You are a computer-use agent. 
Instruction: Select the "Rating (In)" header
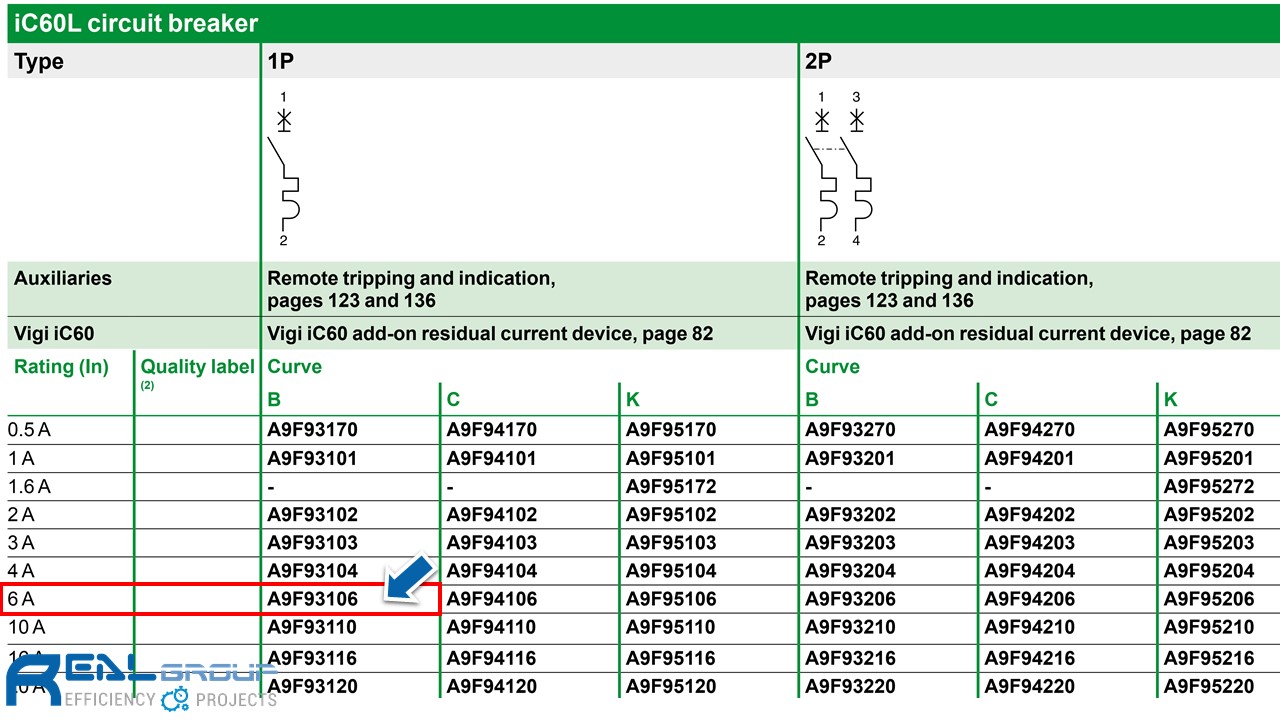[61, 366]
